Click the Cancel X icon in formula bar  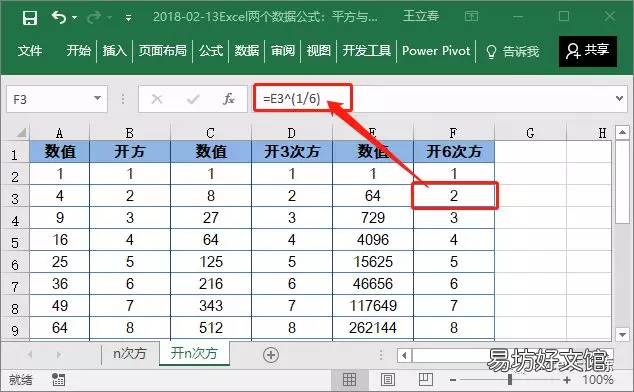(157, 99)
